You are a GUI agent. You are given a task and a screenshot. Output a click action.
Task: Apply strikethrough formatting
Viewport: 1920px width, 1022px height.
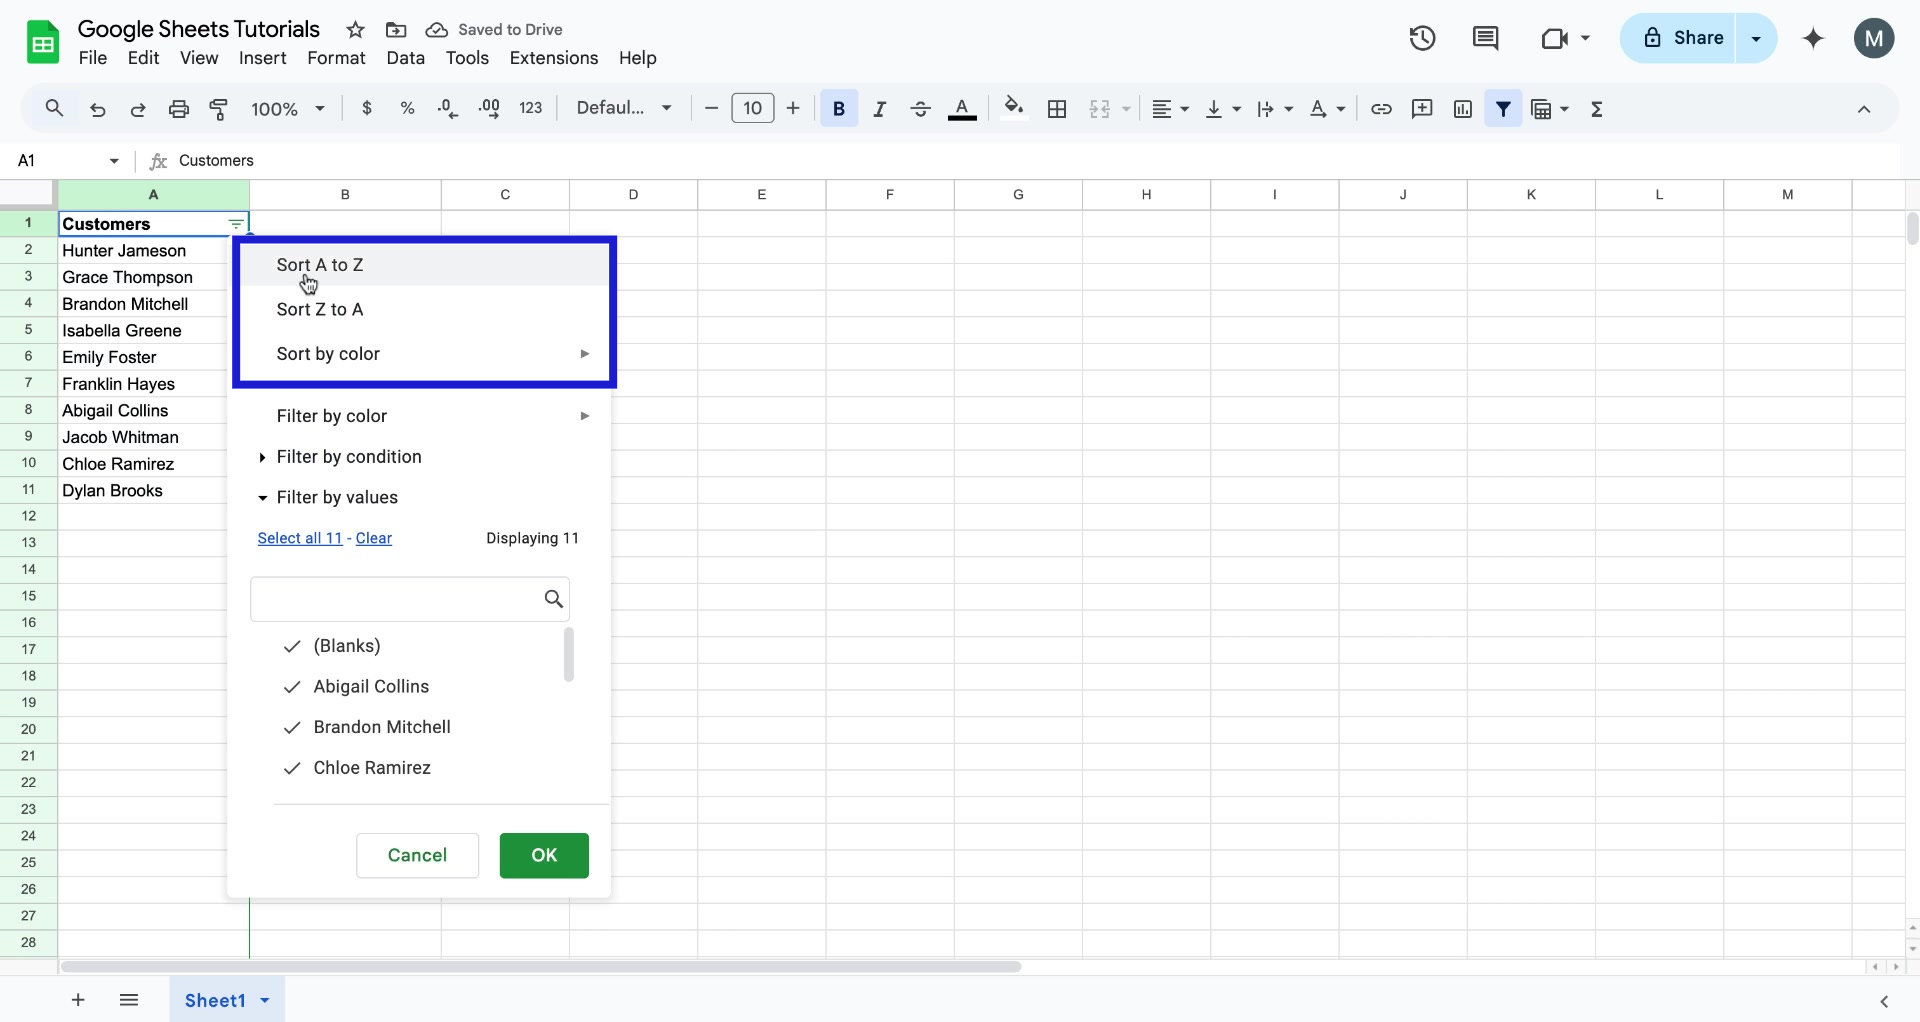[920, 109]
